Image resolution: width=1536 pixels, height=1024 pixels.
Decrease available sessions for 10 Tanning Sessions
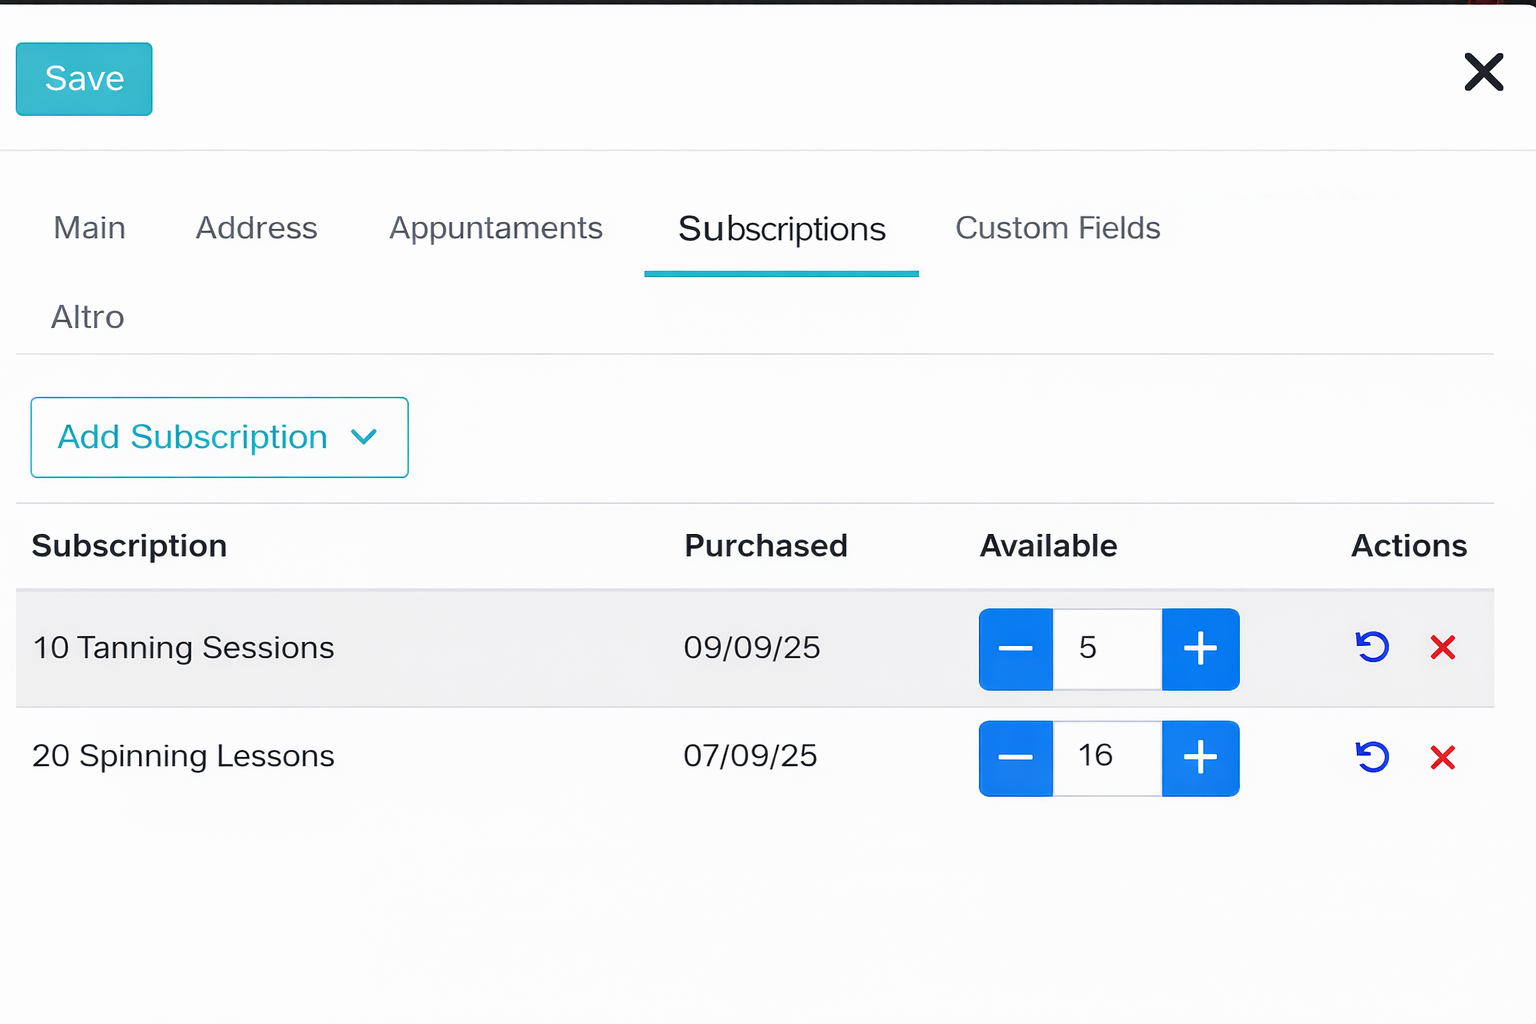1015,649
